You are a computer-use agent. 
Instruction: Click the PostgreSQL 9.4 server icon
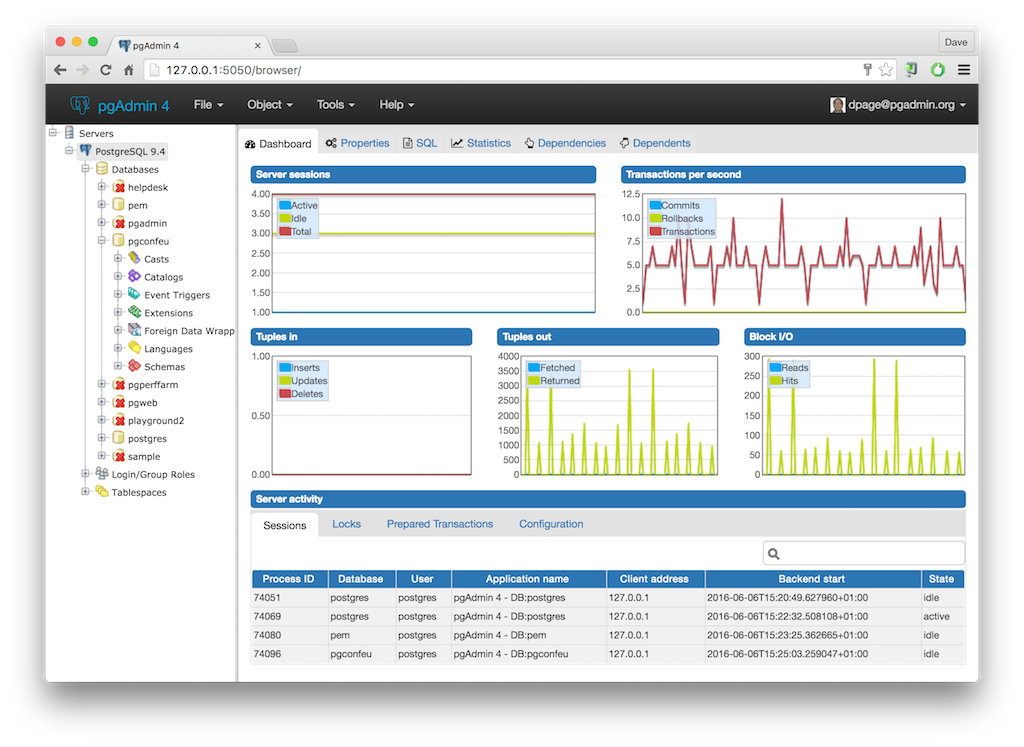click(x=86, y=151)
